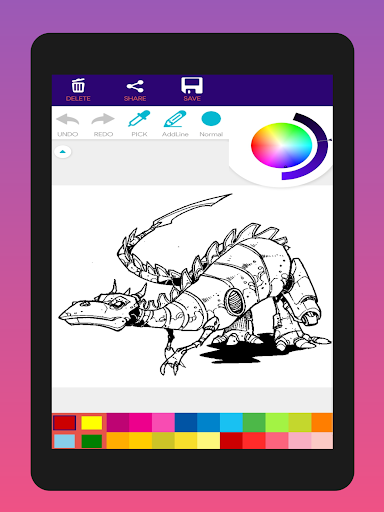Select the dark green swatch in recent block
This screenshot has height=512, width=384.
click(x=92, y=441)
